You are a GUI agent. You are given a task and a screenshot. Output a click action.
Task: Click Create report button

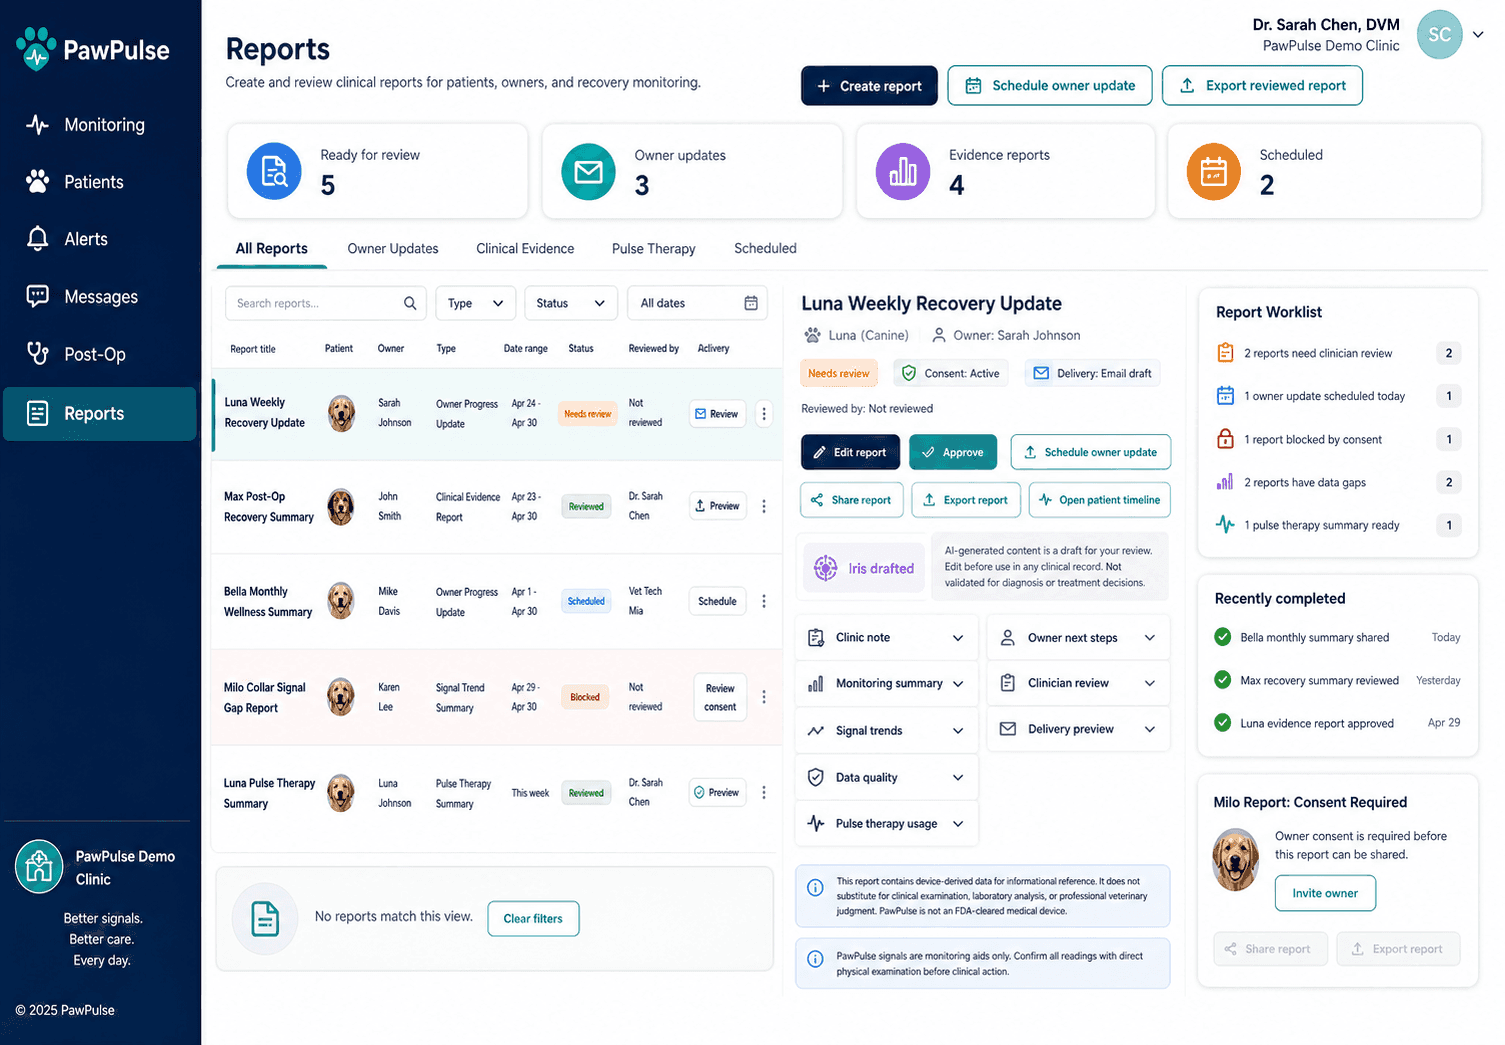click(x=869, y=86)
